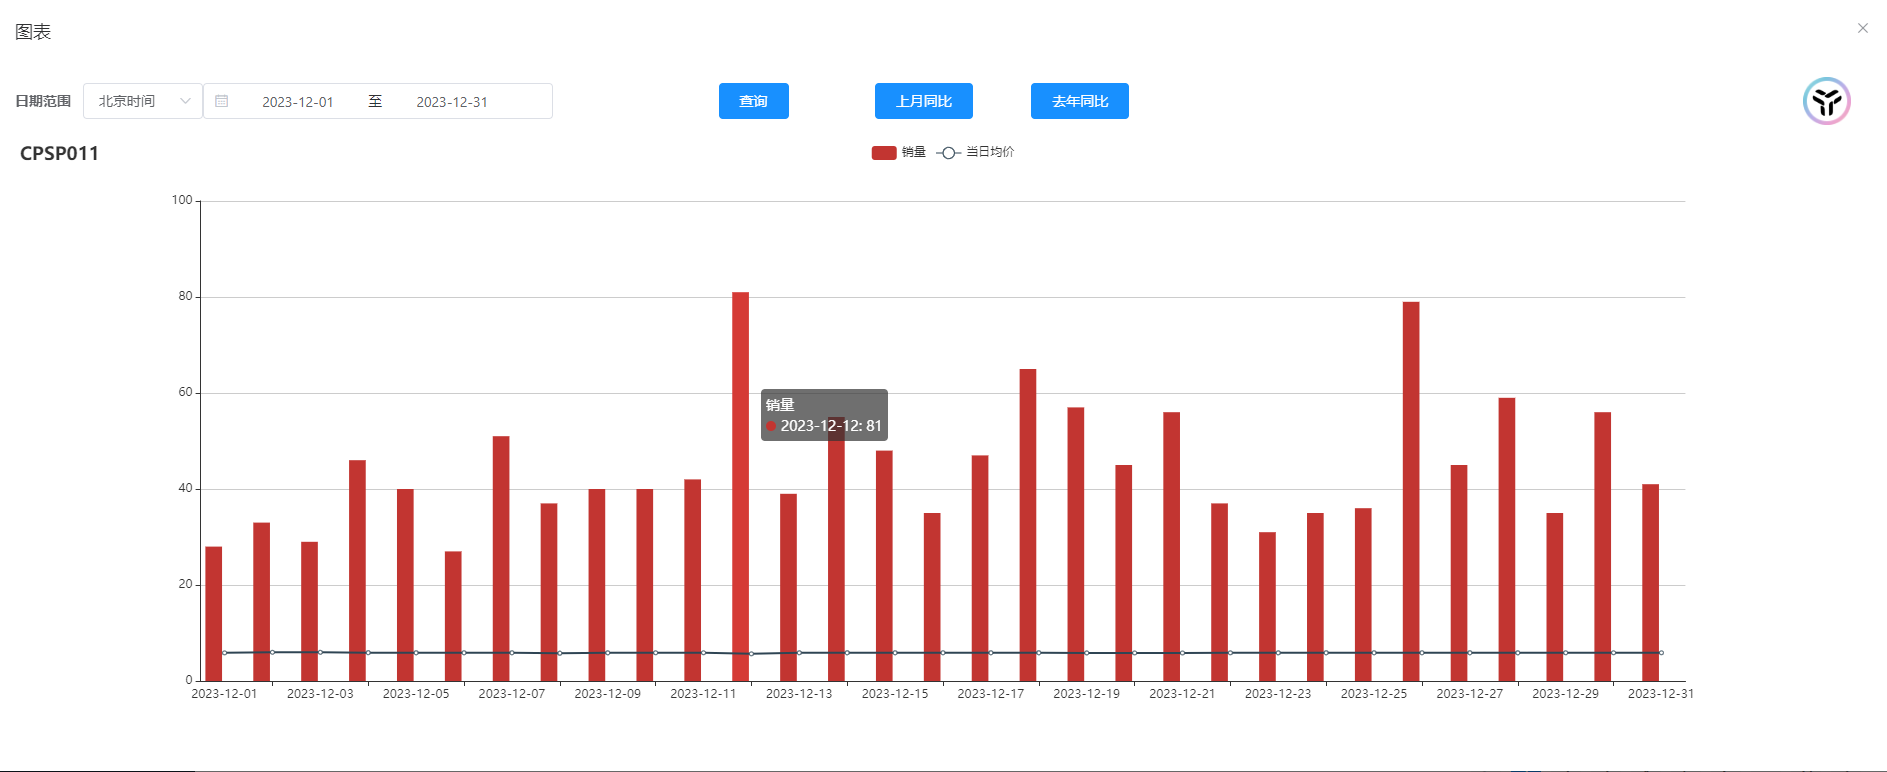Click the round assistant logo icon
This screenshot has height=772, width=1887.
(1826, 101)
